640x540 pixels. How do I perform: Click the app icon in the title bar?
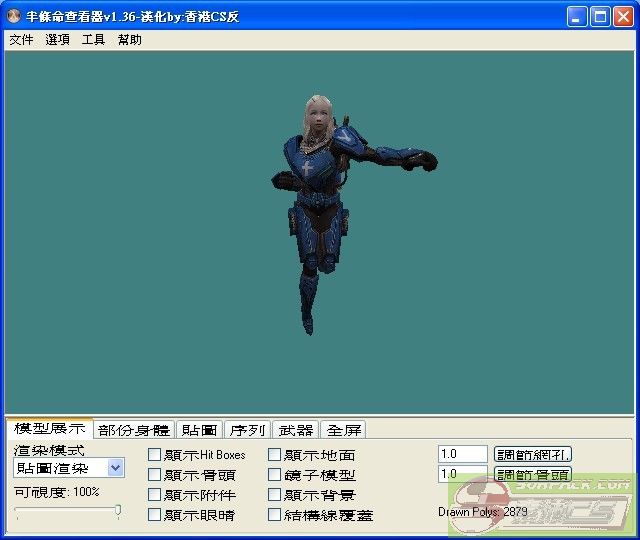click(x=14, y=17)
